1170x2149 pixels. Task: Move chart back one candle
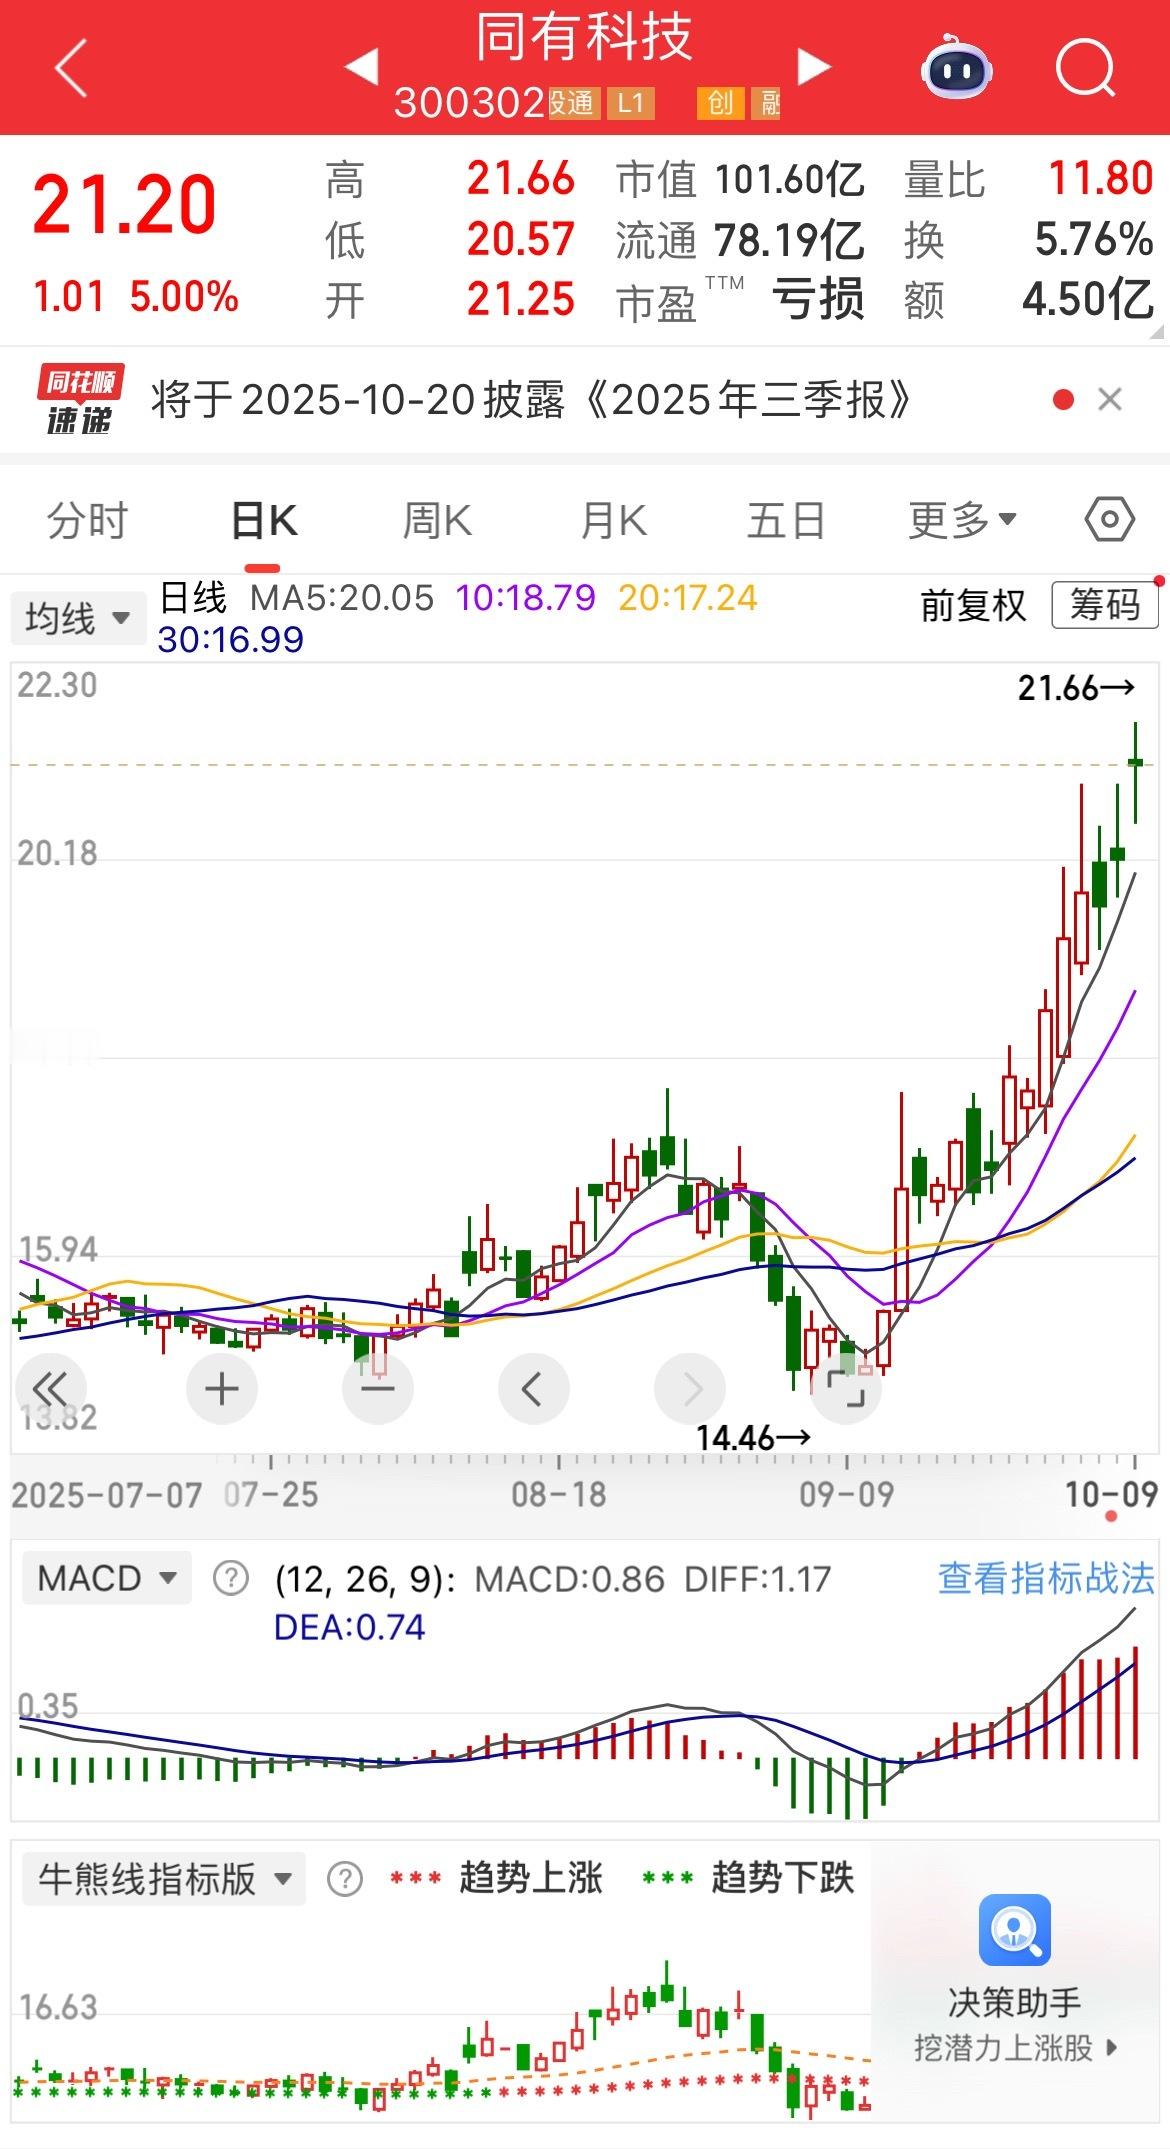(533, 1389)
